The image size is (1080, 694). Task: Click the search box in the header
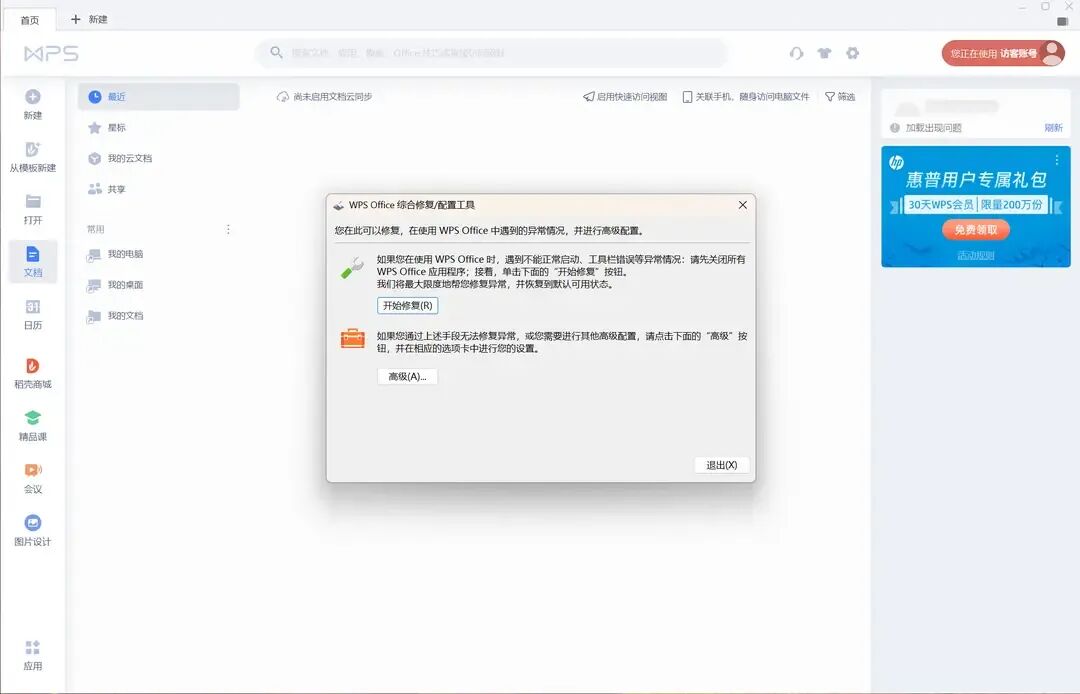point(491,53)
